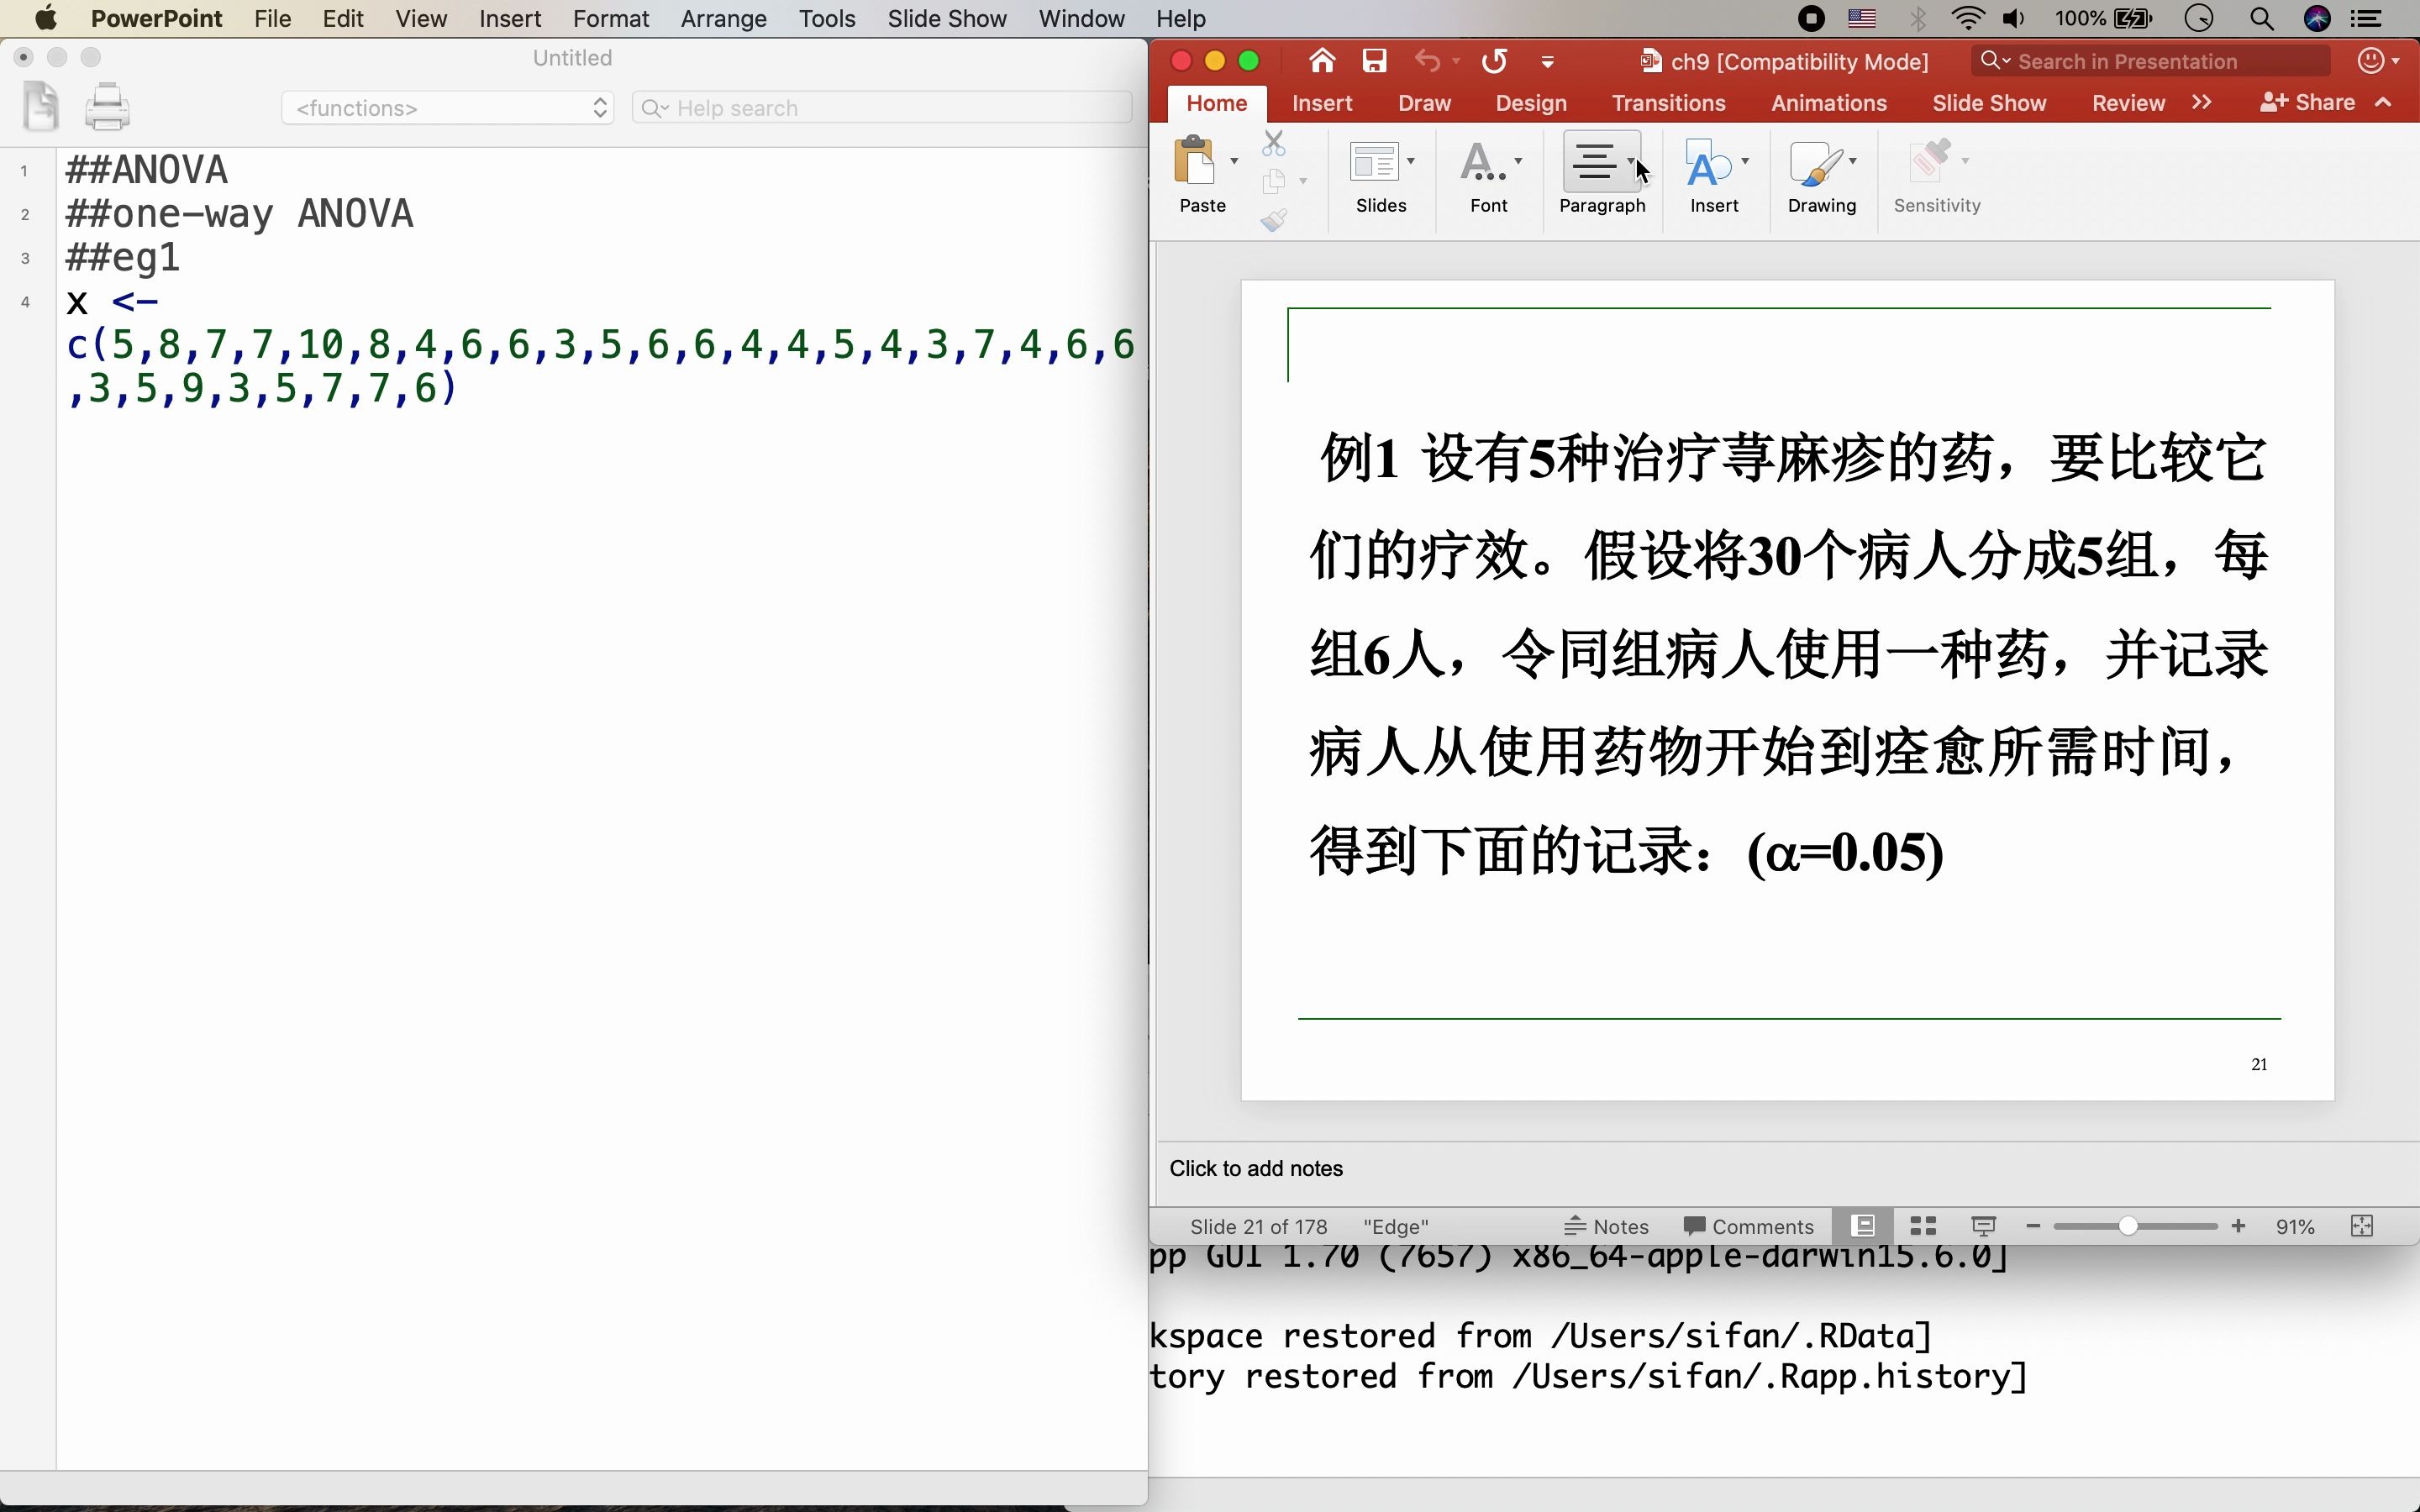Click the fit slide to window icon

2362,1226
